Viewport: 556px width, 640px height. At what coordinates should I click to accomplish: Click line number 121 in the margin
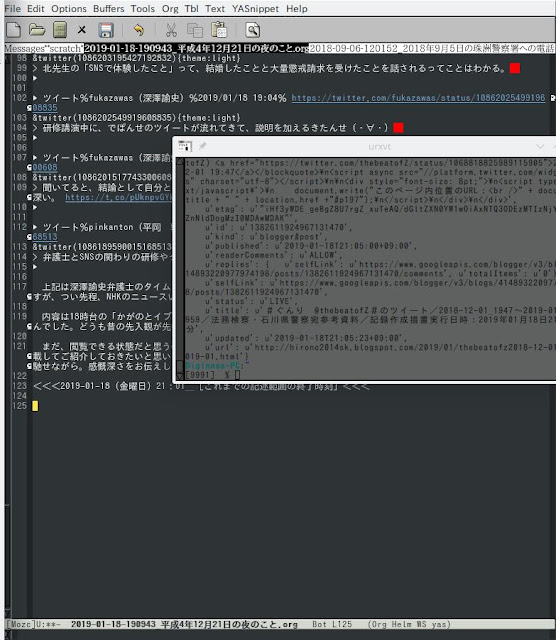point(20,346)
